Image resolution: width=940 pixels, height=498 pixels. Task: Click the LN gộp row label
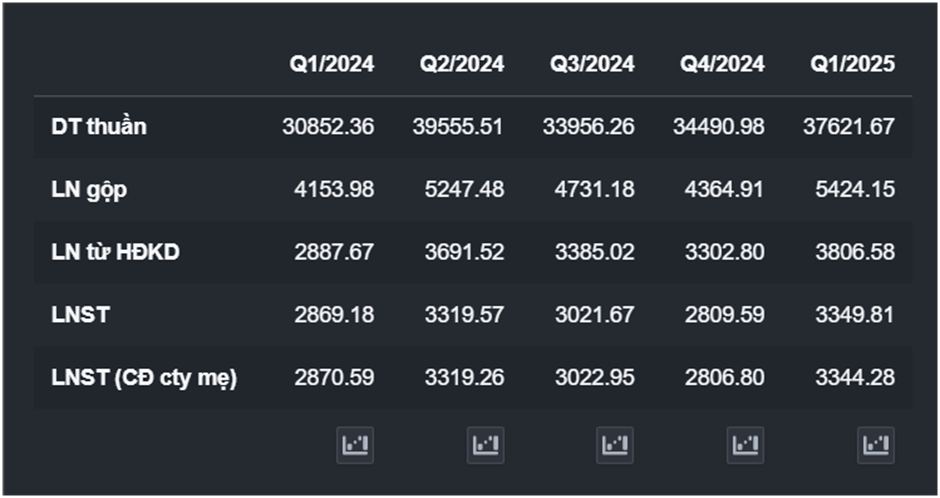89,190
